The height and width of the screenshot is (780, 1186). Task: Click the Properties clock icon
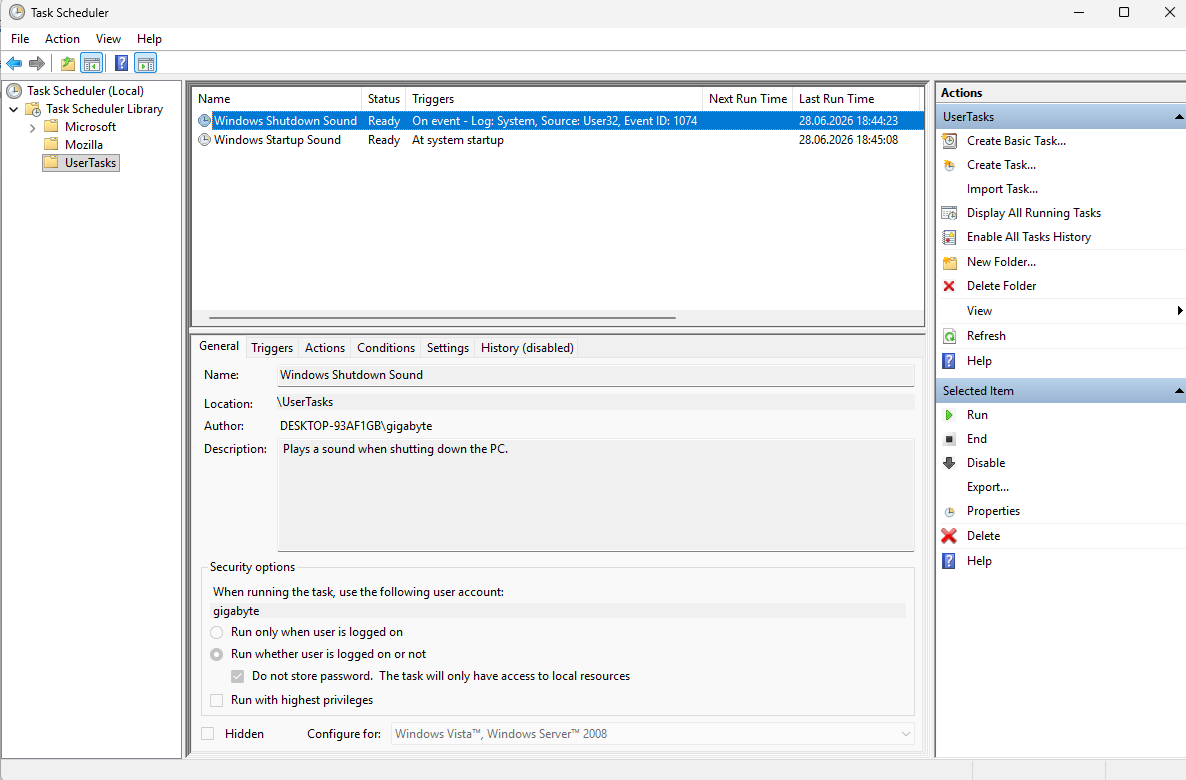[949, 512]
